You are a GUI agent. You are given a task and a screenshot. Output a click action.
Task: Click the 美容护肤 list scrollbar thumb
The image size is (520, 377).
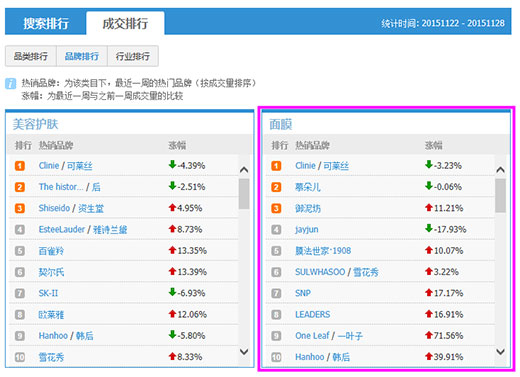pos(244,194)
